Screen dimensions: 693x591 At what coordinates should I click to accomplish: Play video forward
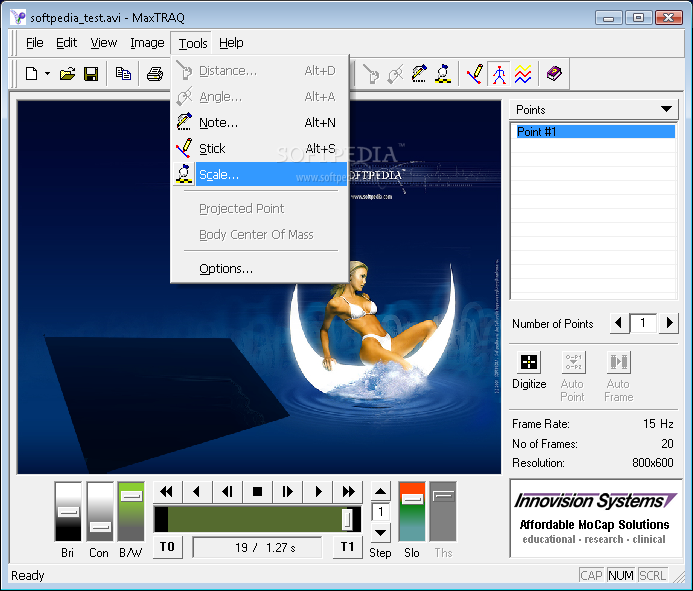click(x=317, y=492)
